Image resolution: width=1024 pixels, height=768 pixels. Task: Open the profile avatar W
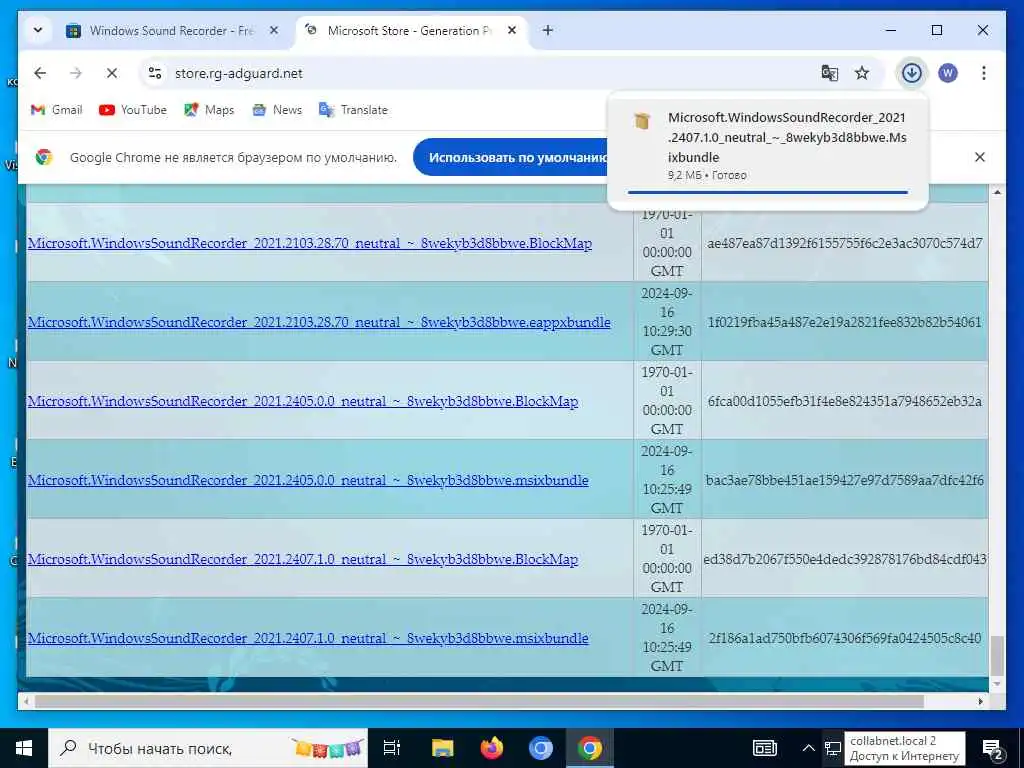coord(948,73)
